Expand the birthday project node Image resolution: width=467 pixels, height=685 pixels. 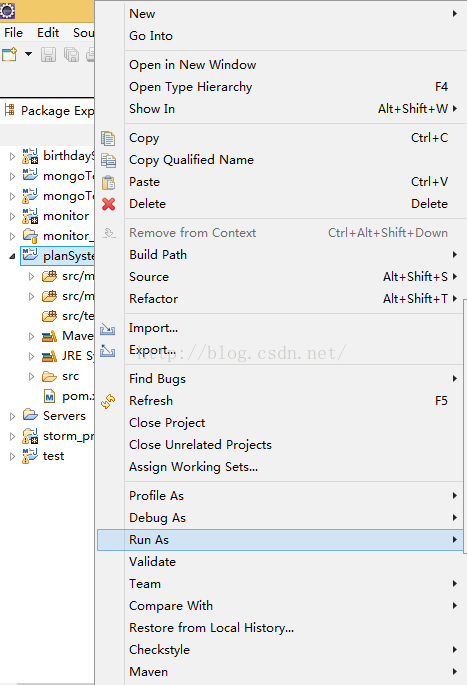point(12,156)
